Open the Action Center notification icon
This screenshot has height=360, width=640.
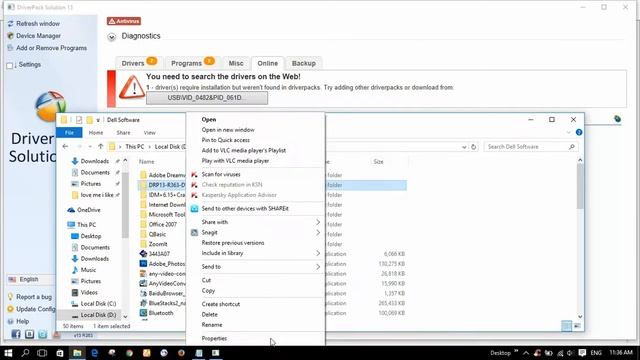click(582, 353)
